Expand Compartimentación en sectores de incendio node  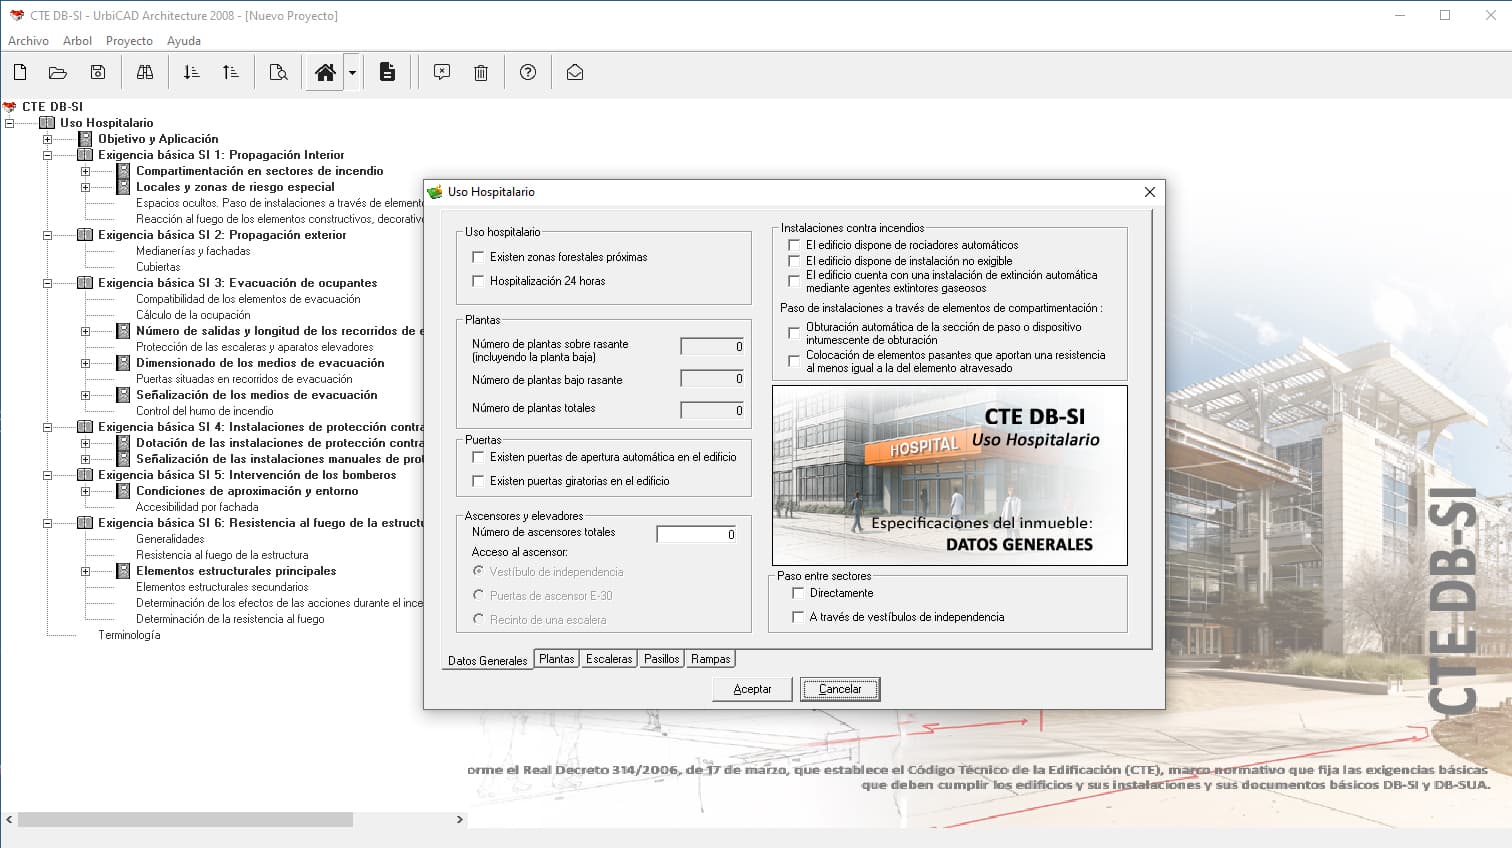tap(85, 171)
